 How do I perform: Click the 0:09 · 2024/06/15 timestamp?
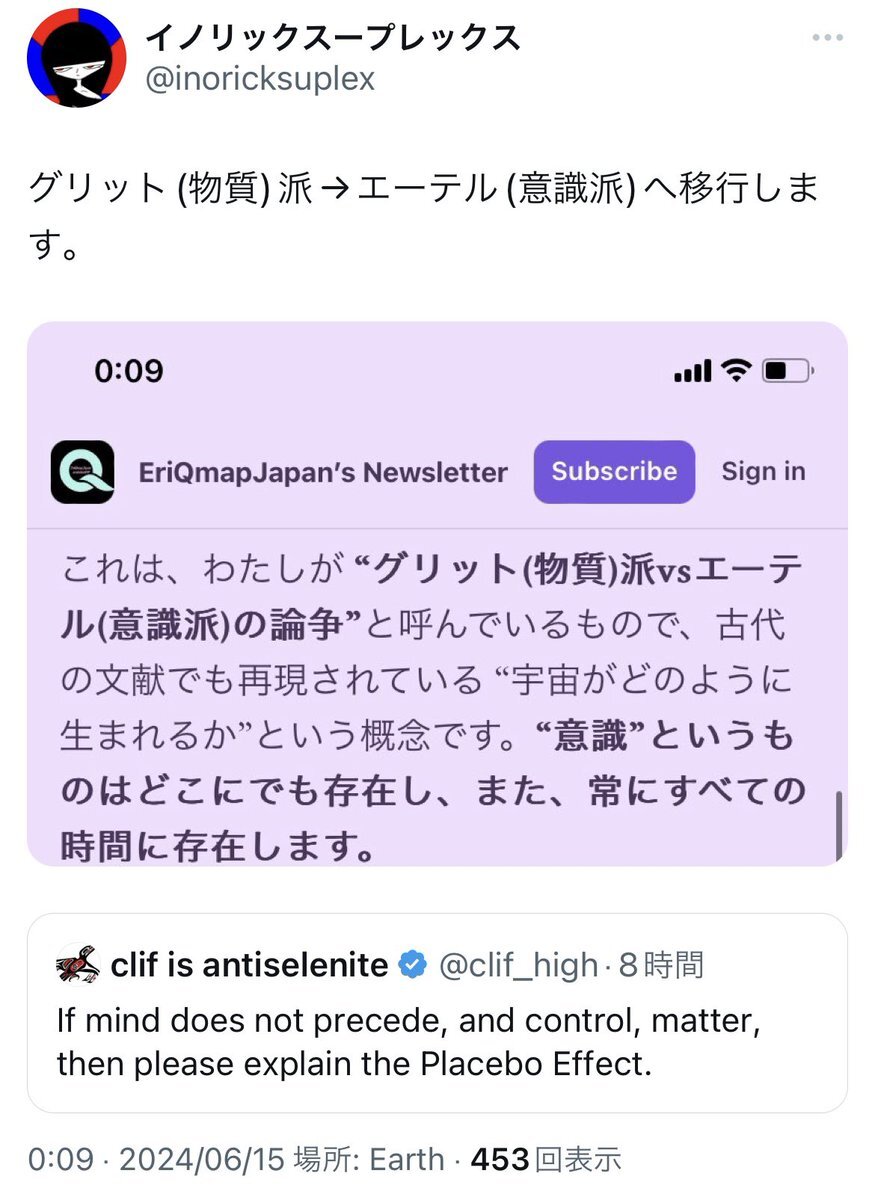(157, 1160)
